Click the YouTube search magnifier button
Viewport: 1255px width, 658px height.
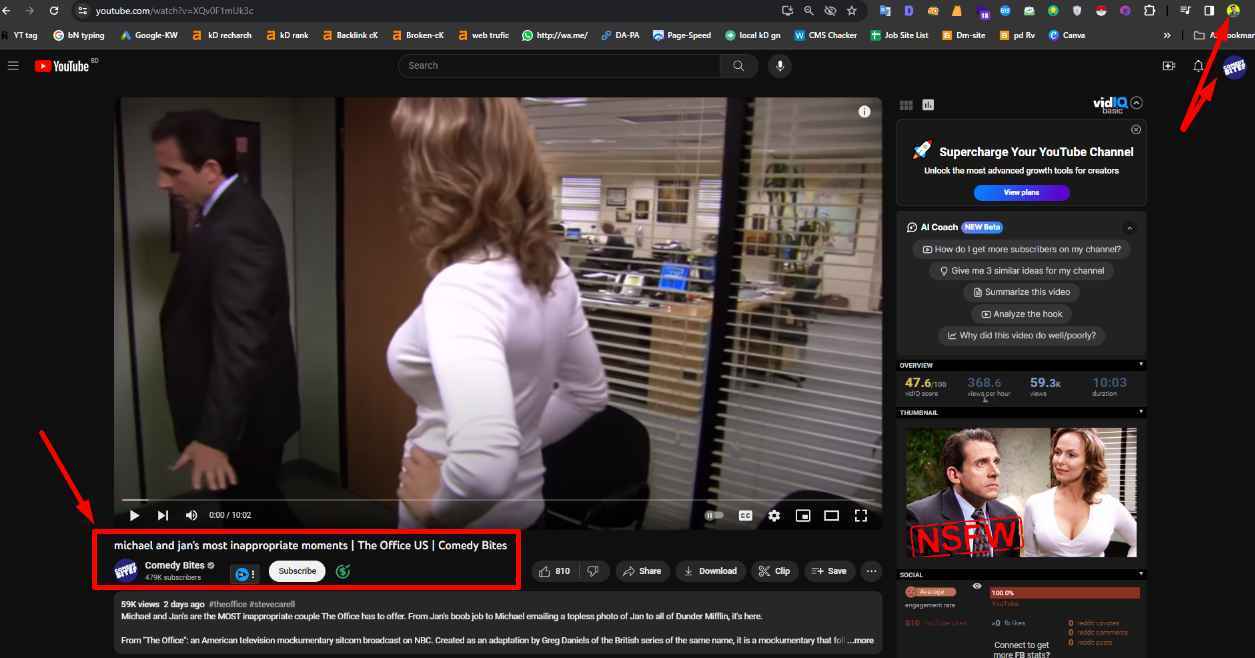click(738, 66)
